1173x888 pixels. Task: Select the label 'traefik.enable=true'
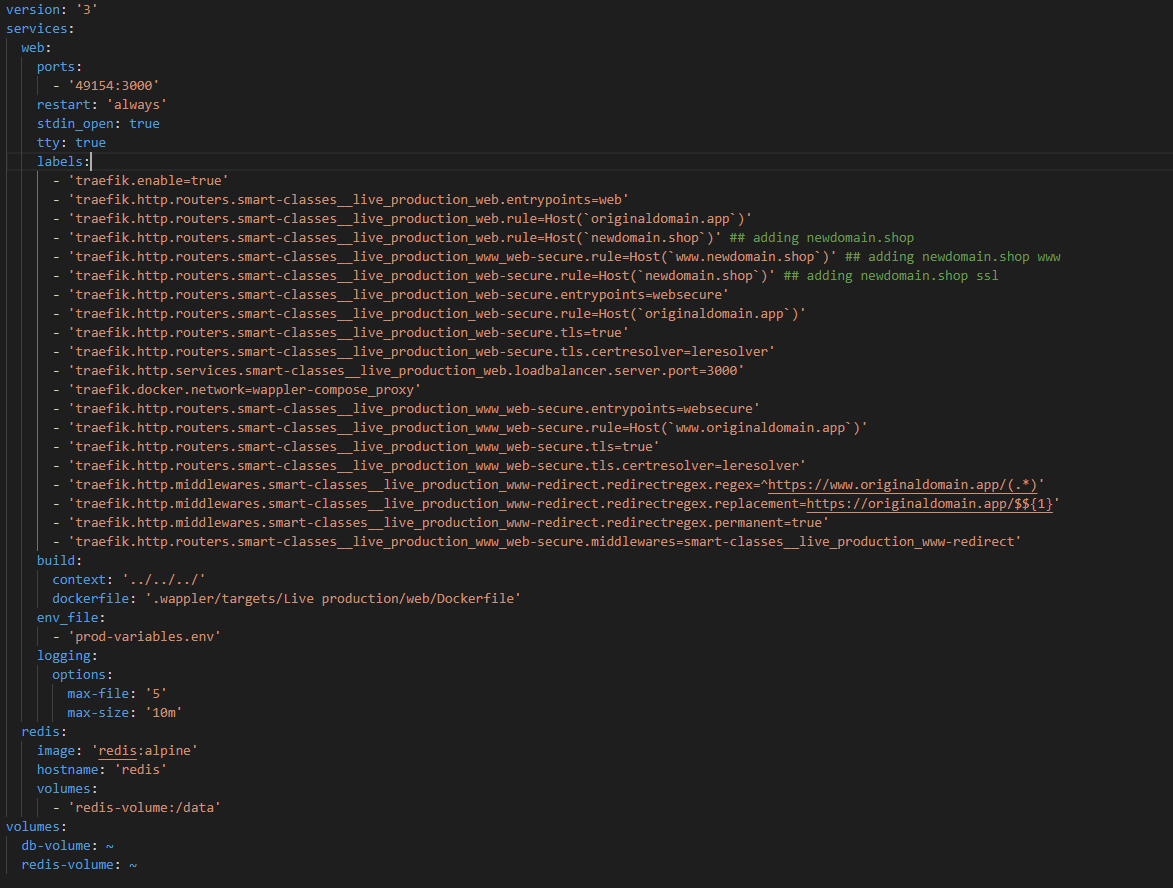pyautogui.click(x=148, y=181)
